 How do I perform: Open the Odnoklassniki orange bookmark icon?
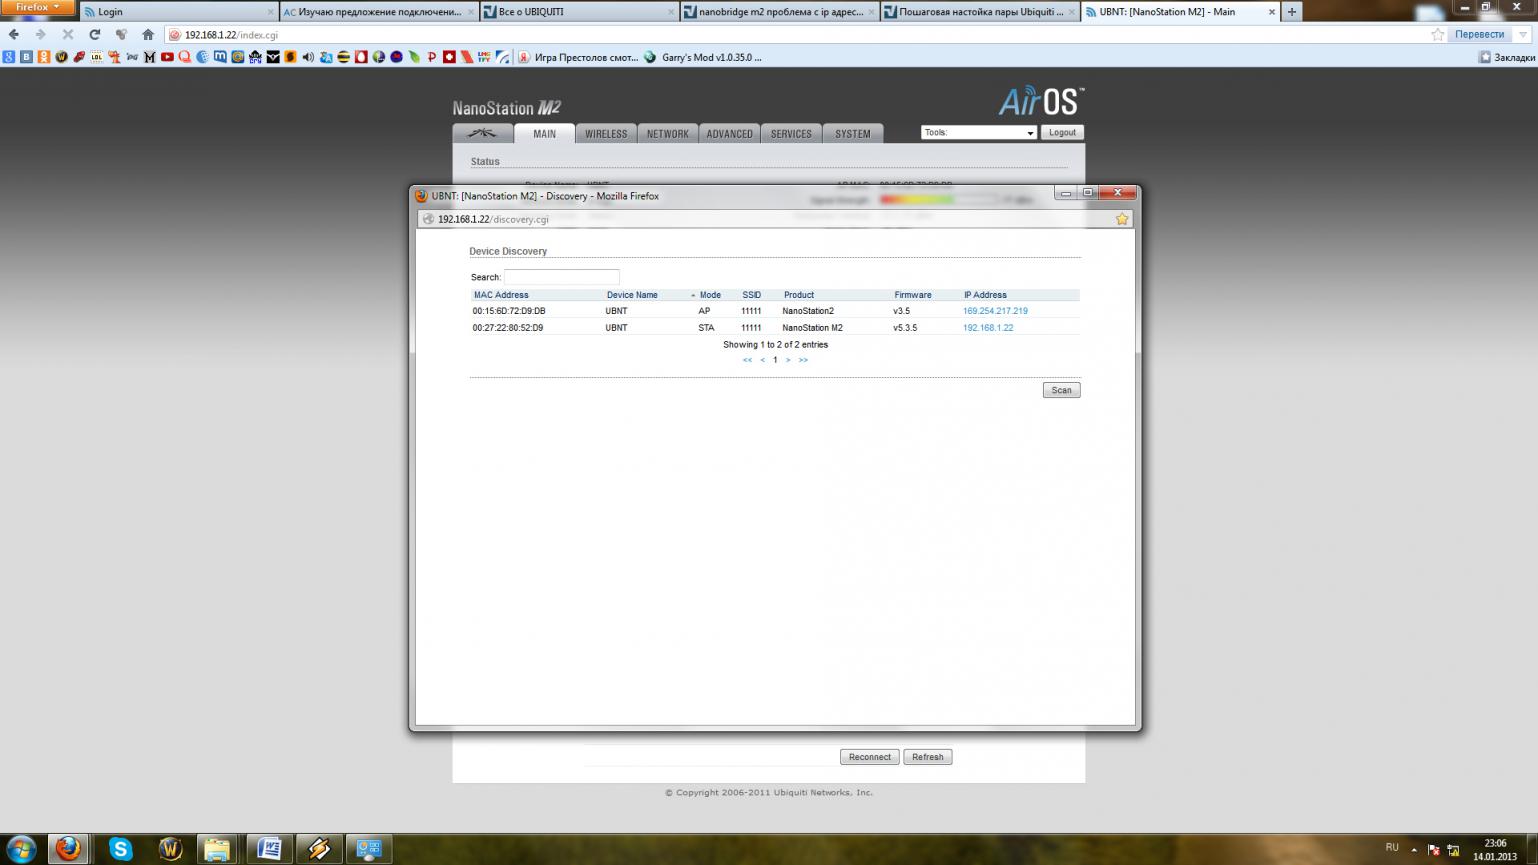[x=44, y=57]
